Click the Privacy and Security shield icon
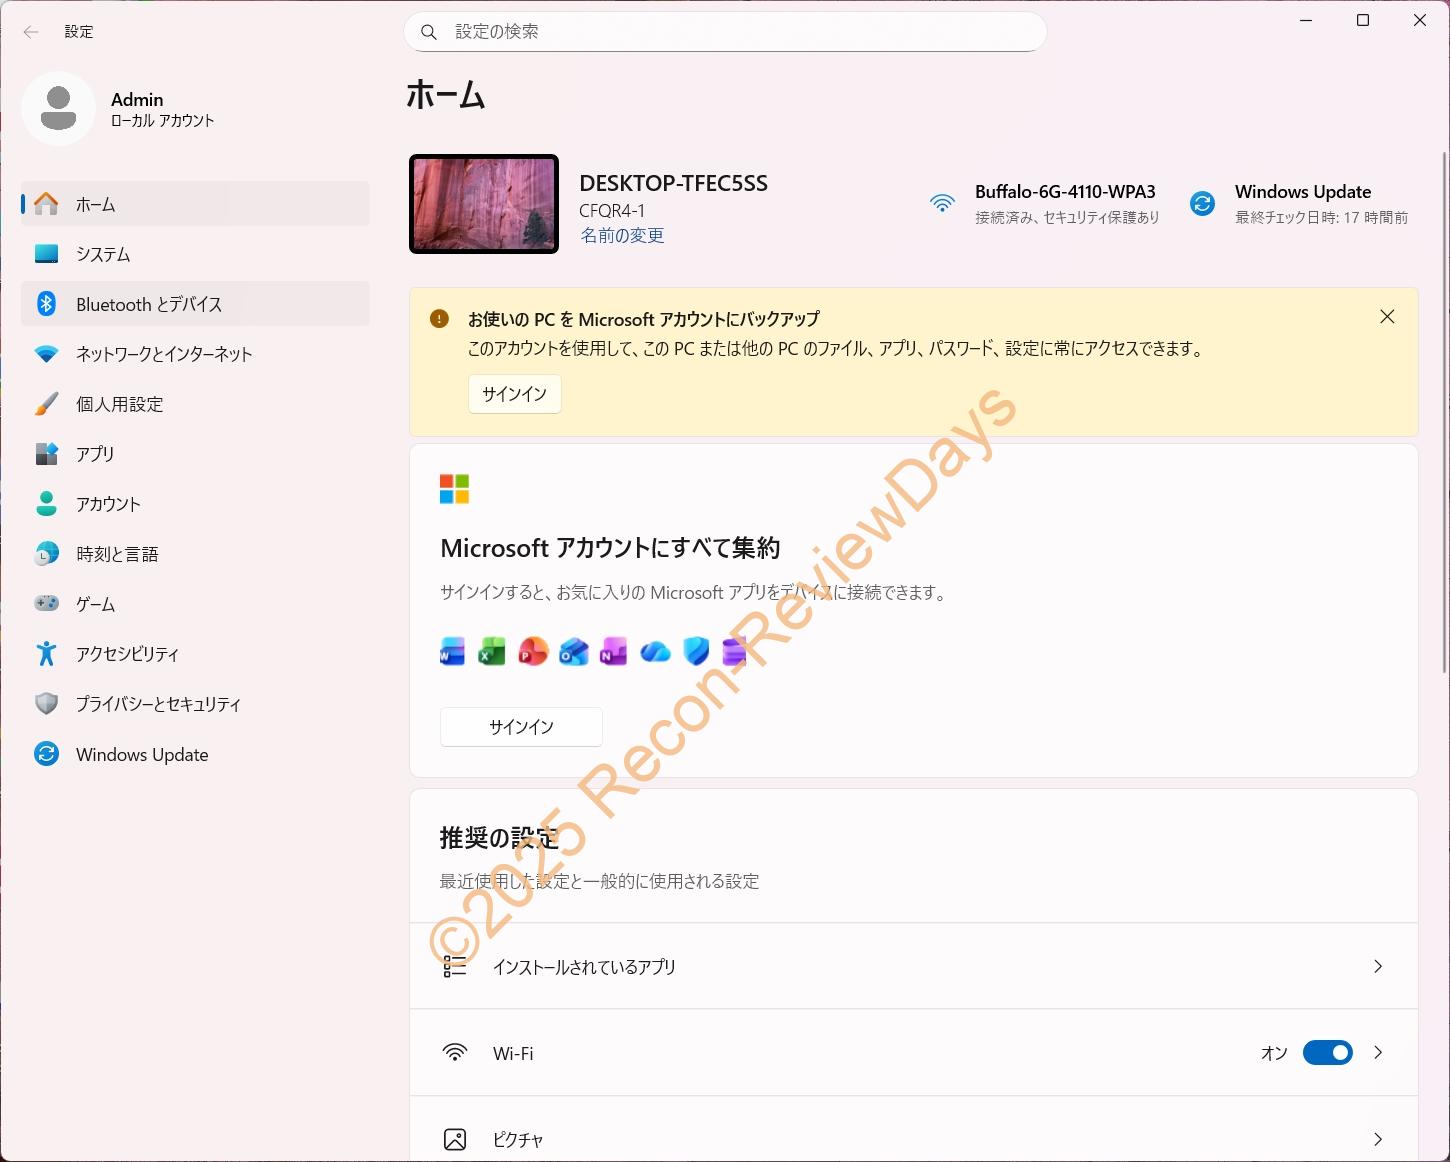 (46, 704)
